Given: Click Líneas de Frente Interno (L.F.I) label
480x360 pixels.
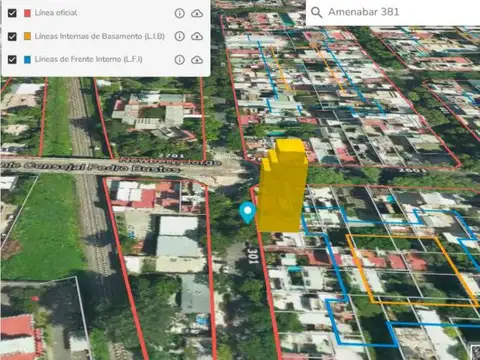Looking at the screenshot, I should coord(88,59).
